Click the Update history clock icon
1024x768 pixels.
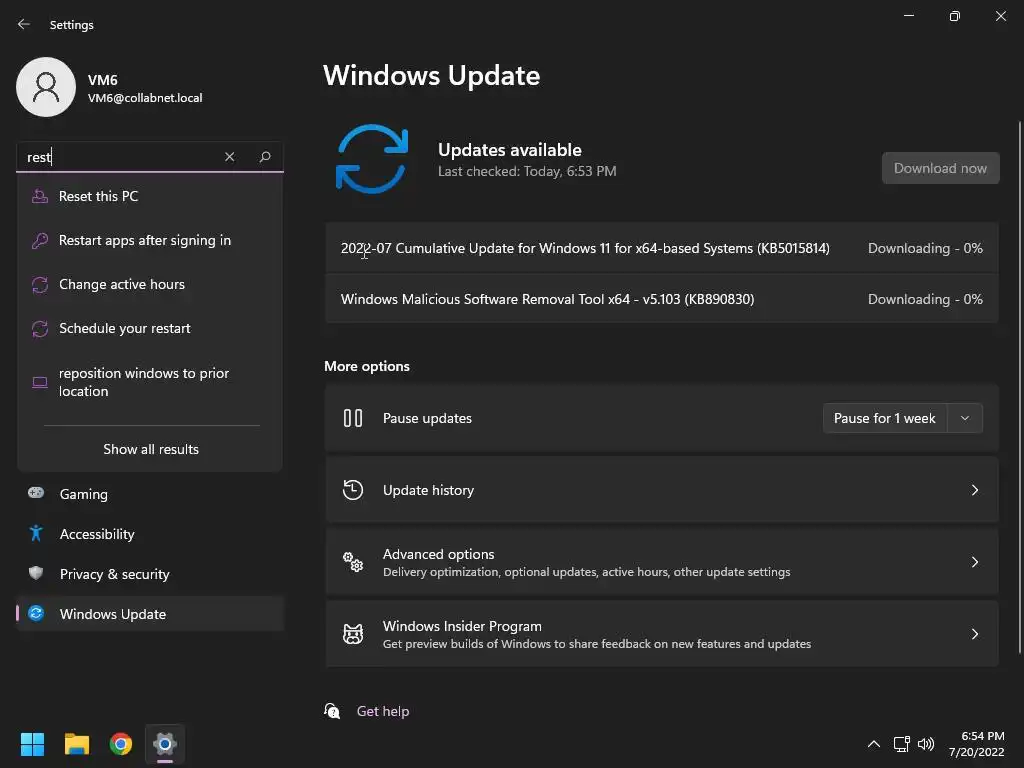tap(353, 490)
